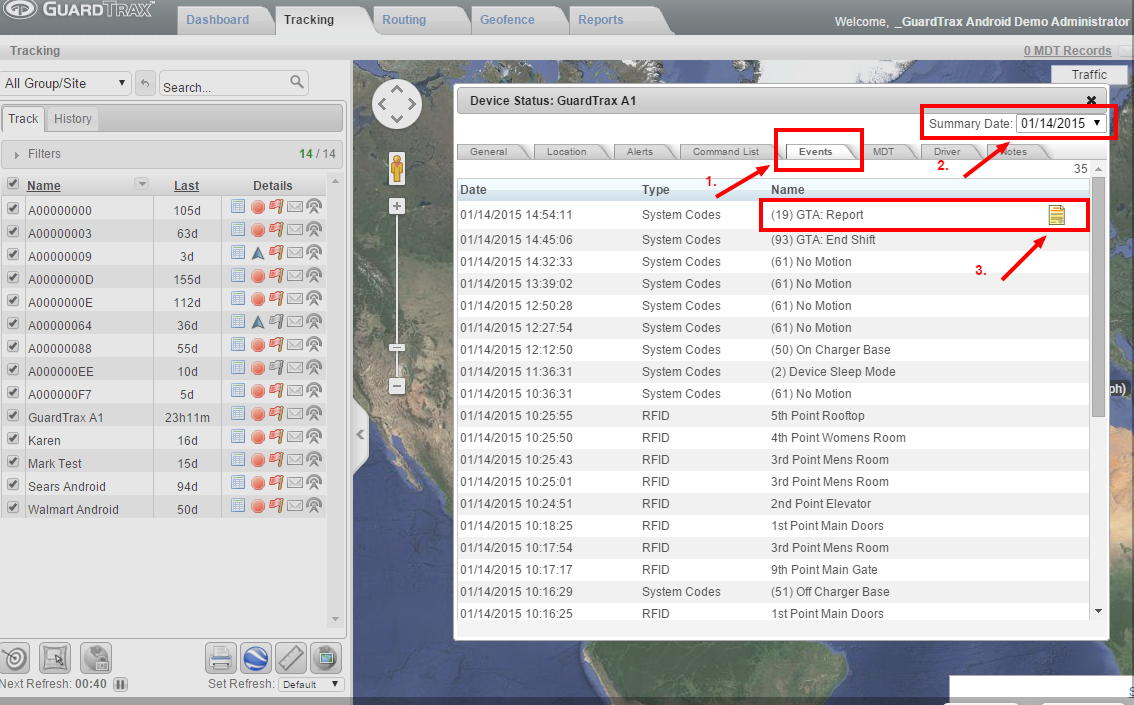Click the 0 MDT Records link
This screenshot has height=705, width=1134.
click(x=1067, y=51)
